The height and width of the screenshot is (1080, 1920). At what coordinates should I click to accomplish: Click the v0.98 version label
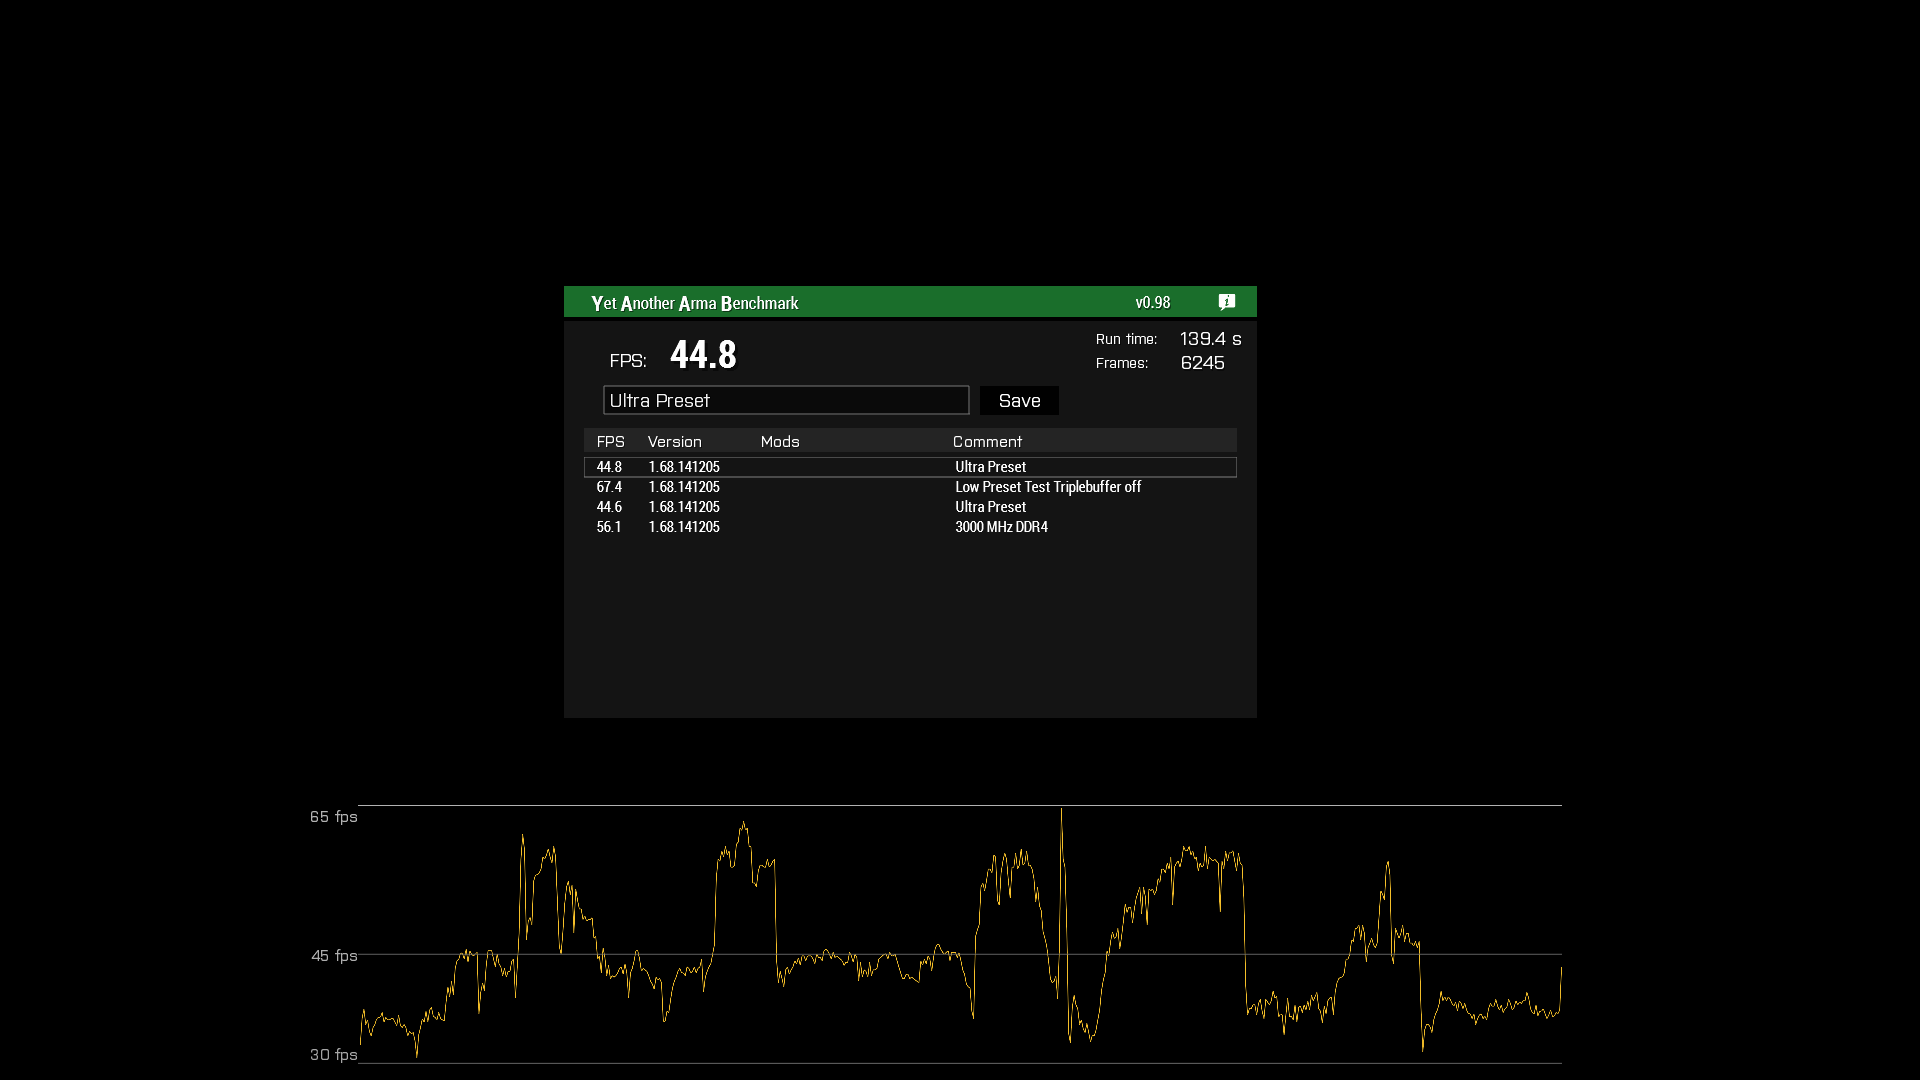[x=1152, y=303]
